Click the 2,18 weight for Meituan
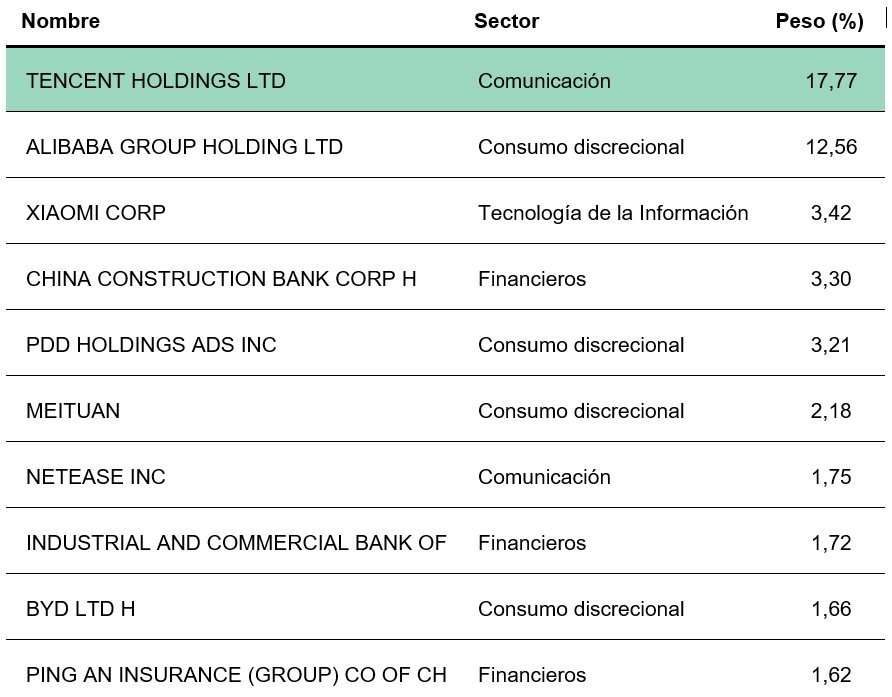 click(831, 411)
